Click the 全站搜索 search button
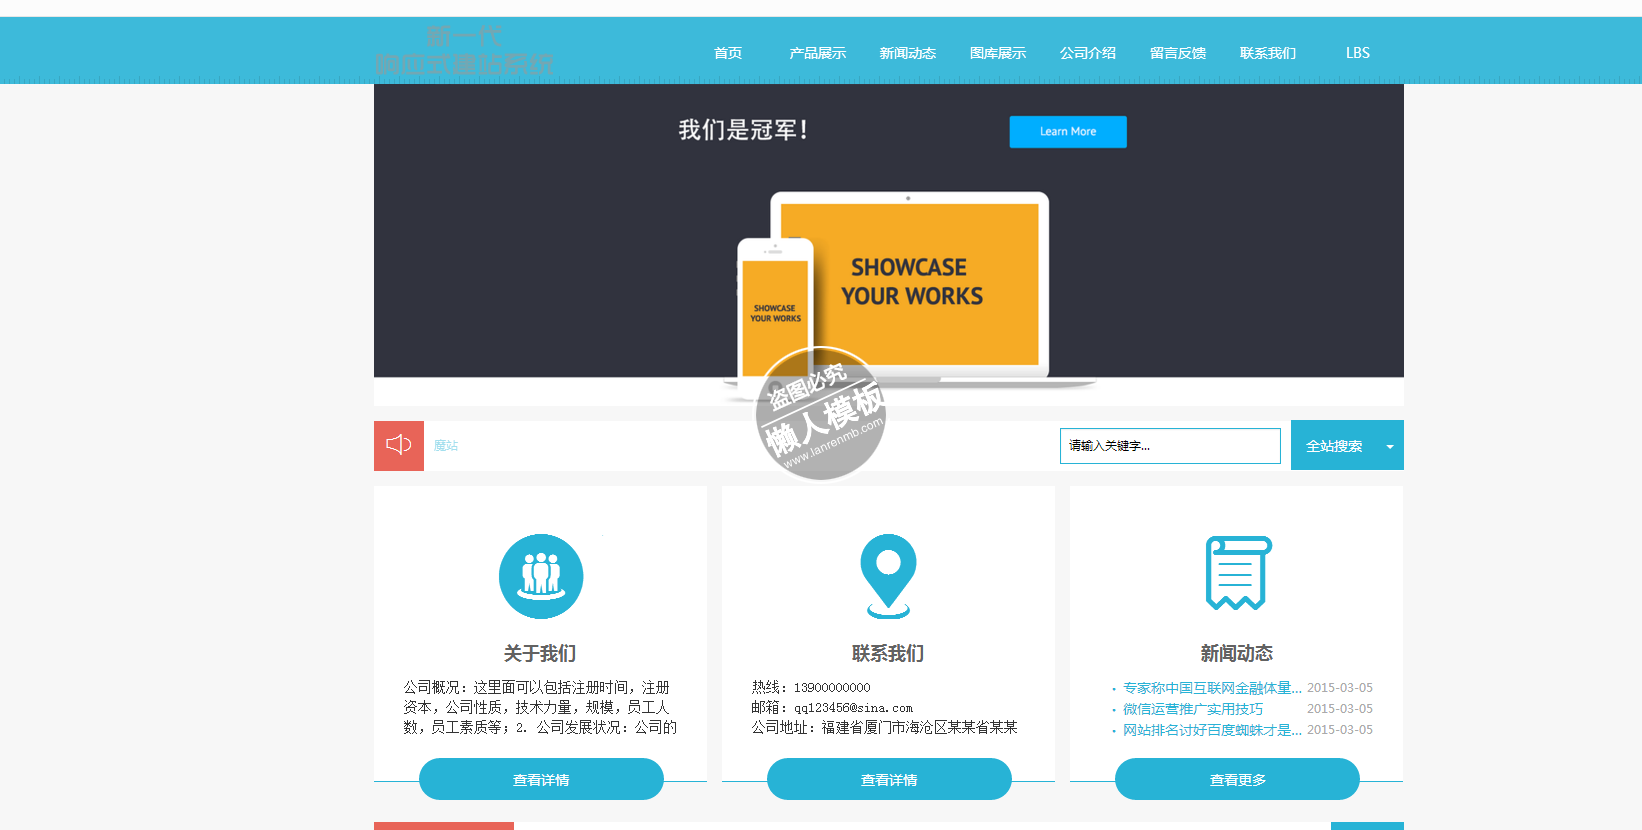 (x=1334, y=446)
